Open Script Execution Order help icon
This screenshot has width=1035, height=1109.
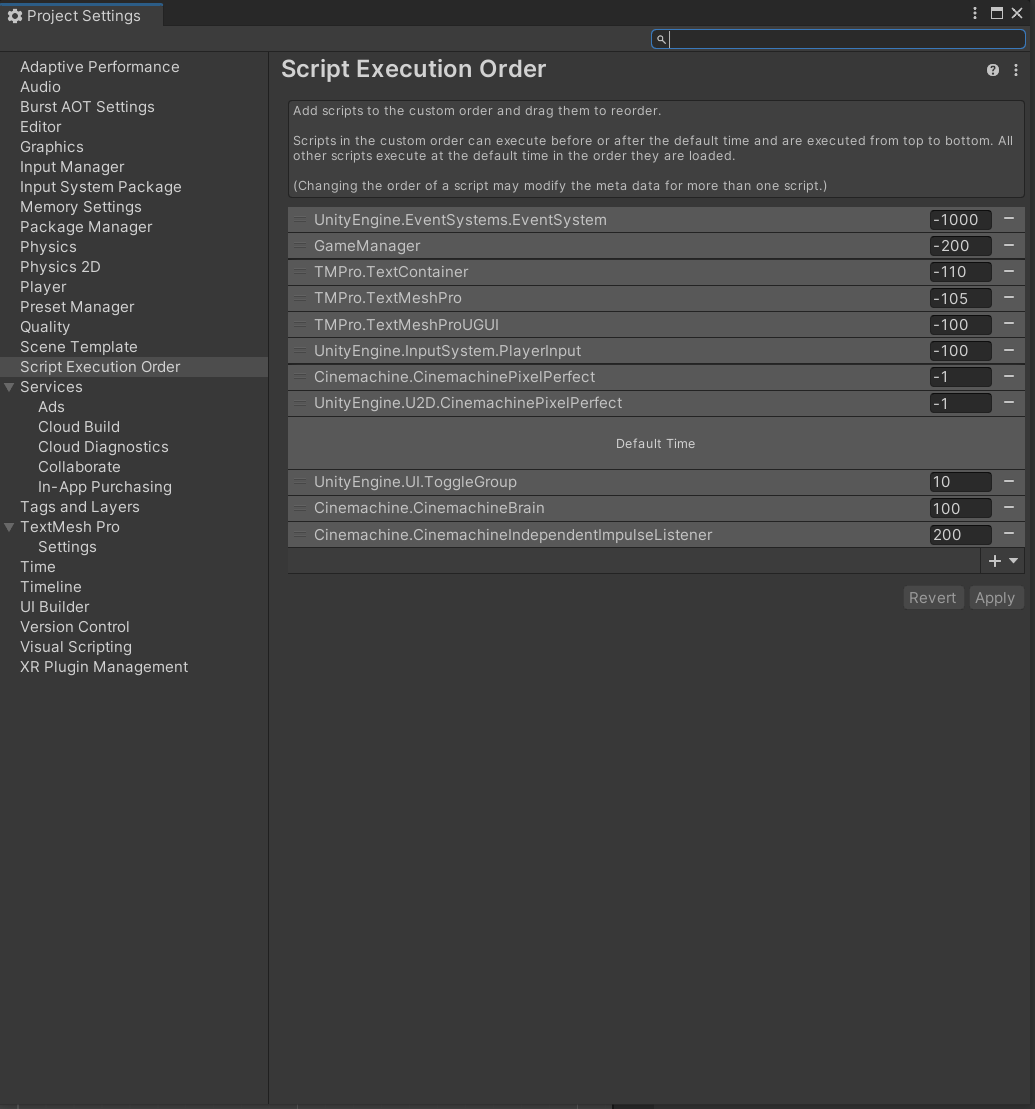pyautogui.click(x=993, y=70)
